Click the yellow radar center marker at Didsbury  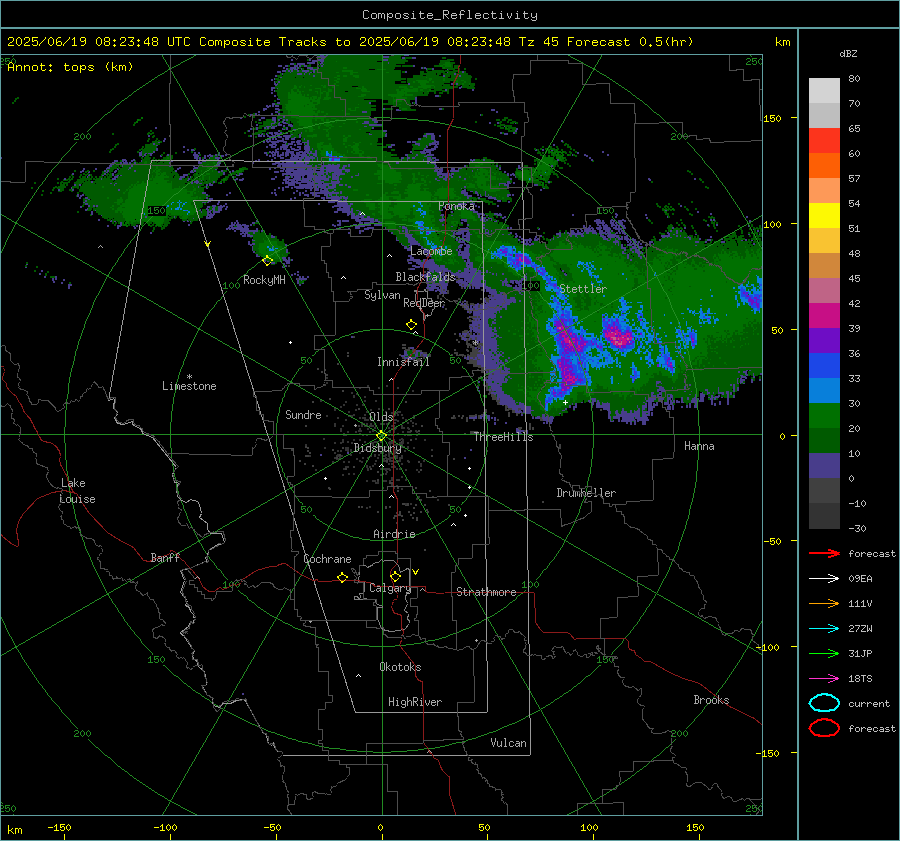pos(382,436)
